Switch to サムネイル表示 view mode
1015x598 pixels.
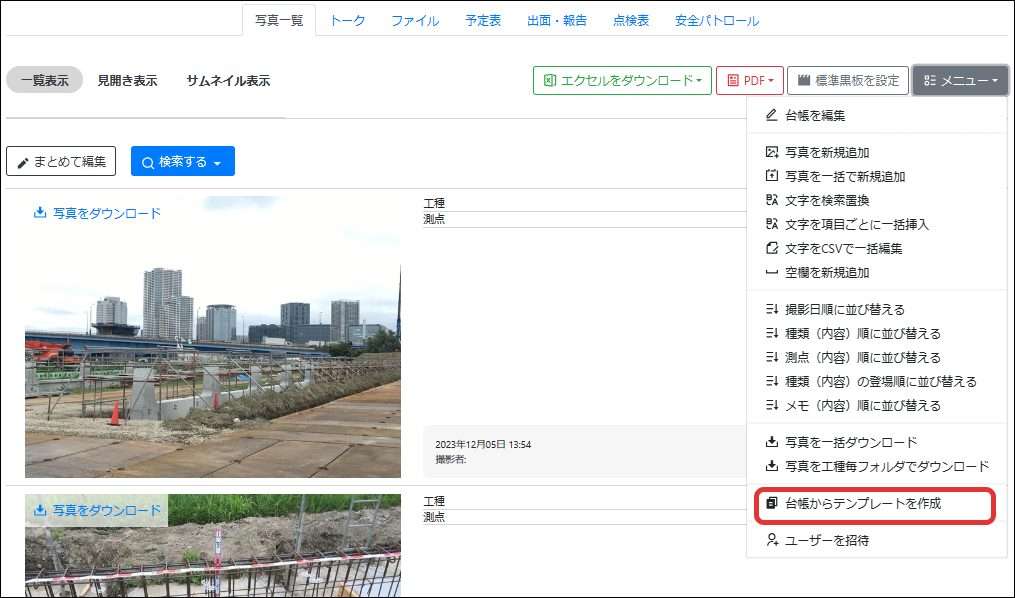pos(228,81)
